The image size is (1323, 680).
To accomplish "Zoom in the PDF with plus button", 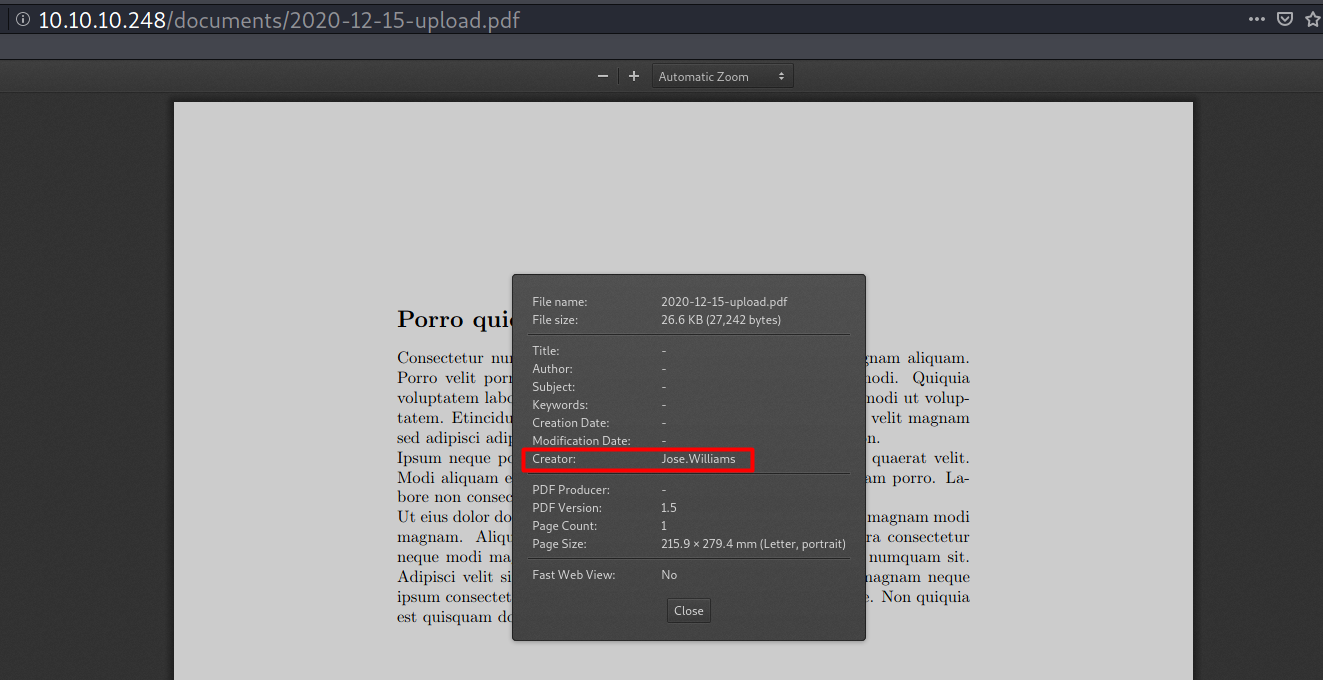I will click(x=633, y=76).
